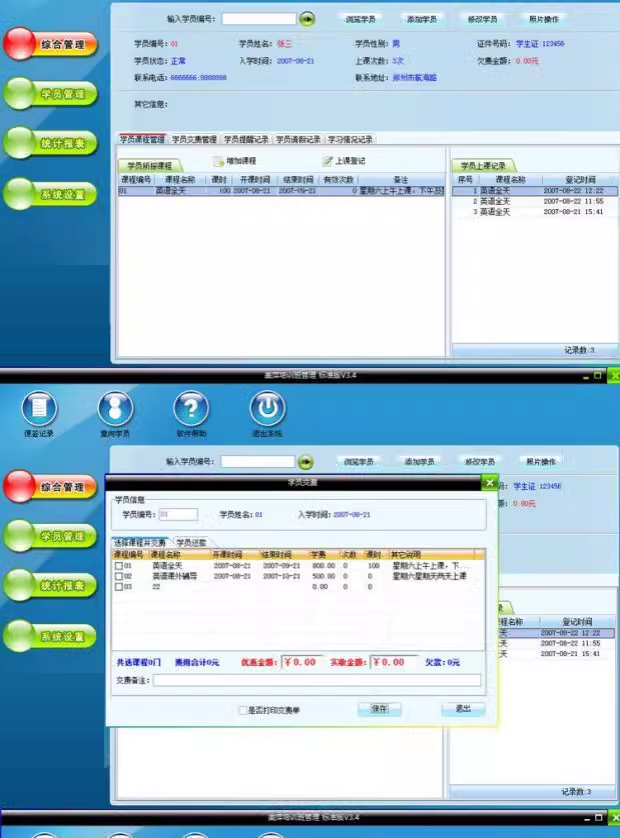The width and height of the screenshot is (620, 838).
Task: Click 登记时间 column header in upper window
Action: coord(580,180)
